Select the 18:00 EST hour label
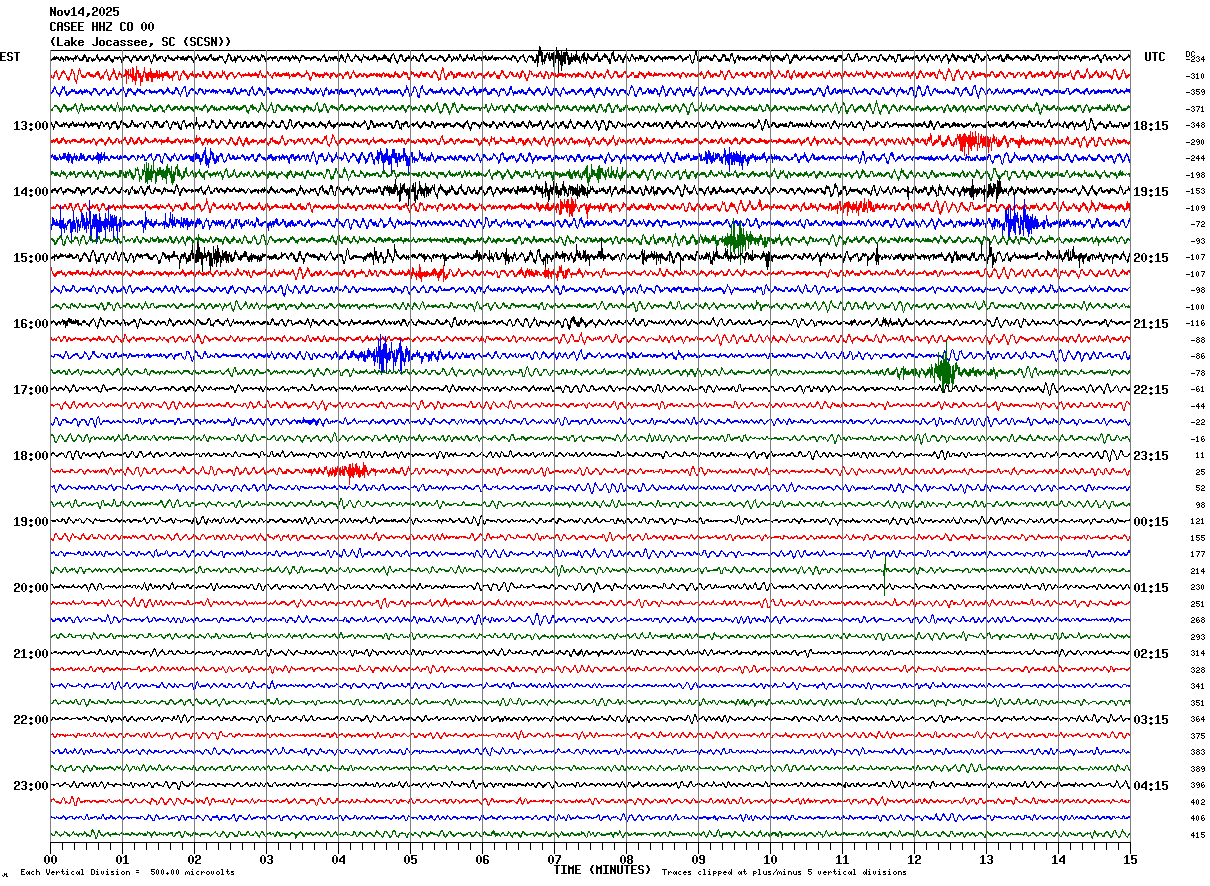The image size is (1210, 886). click(31, 456)
